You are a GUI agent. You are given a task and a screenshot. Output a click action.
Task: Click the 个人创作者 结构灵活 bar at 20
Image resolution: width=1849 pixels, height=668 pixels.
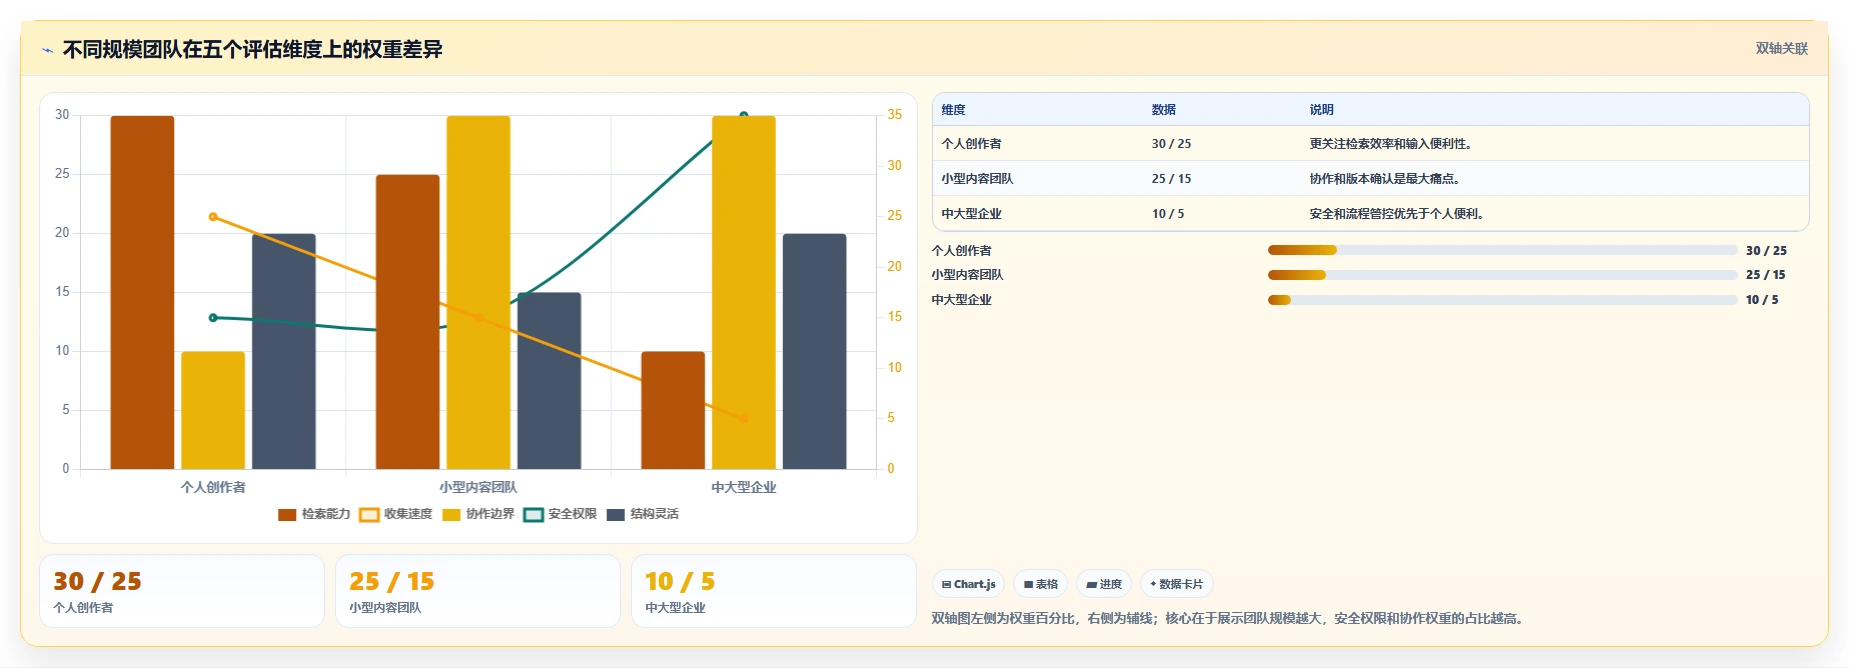tap(284, 351)
